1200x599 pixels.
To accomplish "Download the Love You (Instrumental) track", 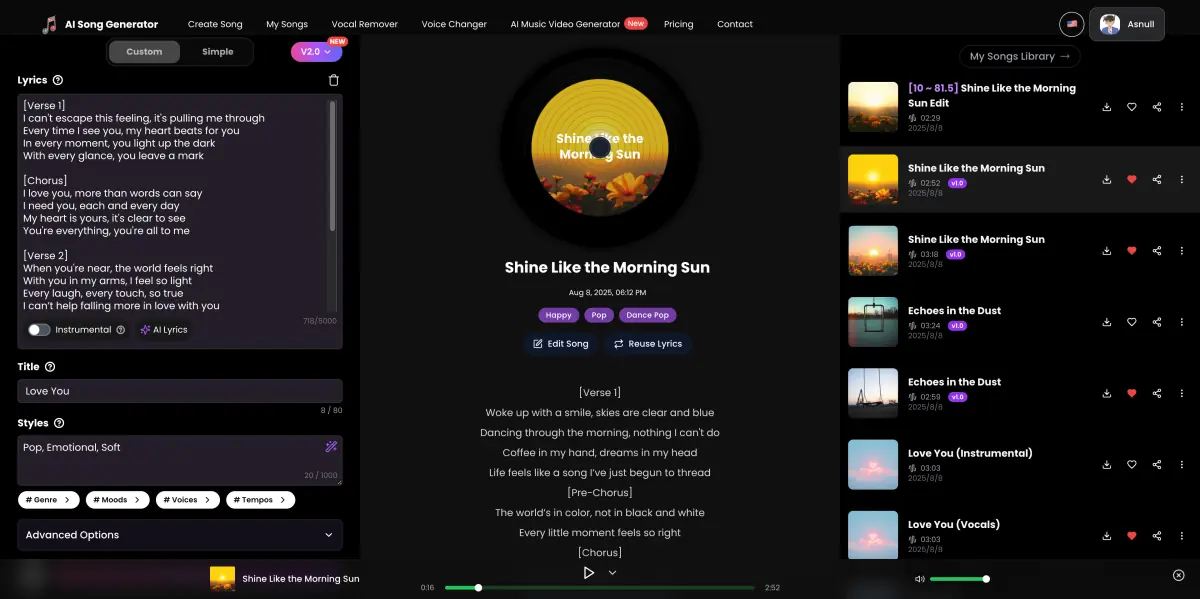I will (x=1106, y=464).
